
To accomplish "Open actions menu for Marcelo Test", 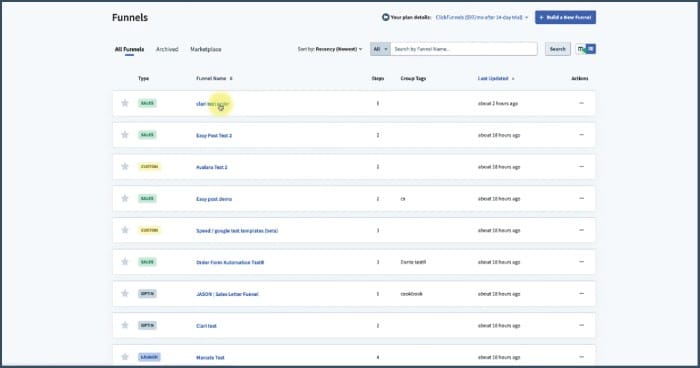I will (x=581, y=356).
